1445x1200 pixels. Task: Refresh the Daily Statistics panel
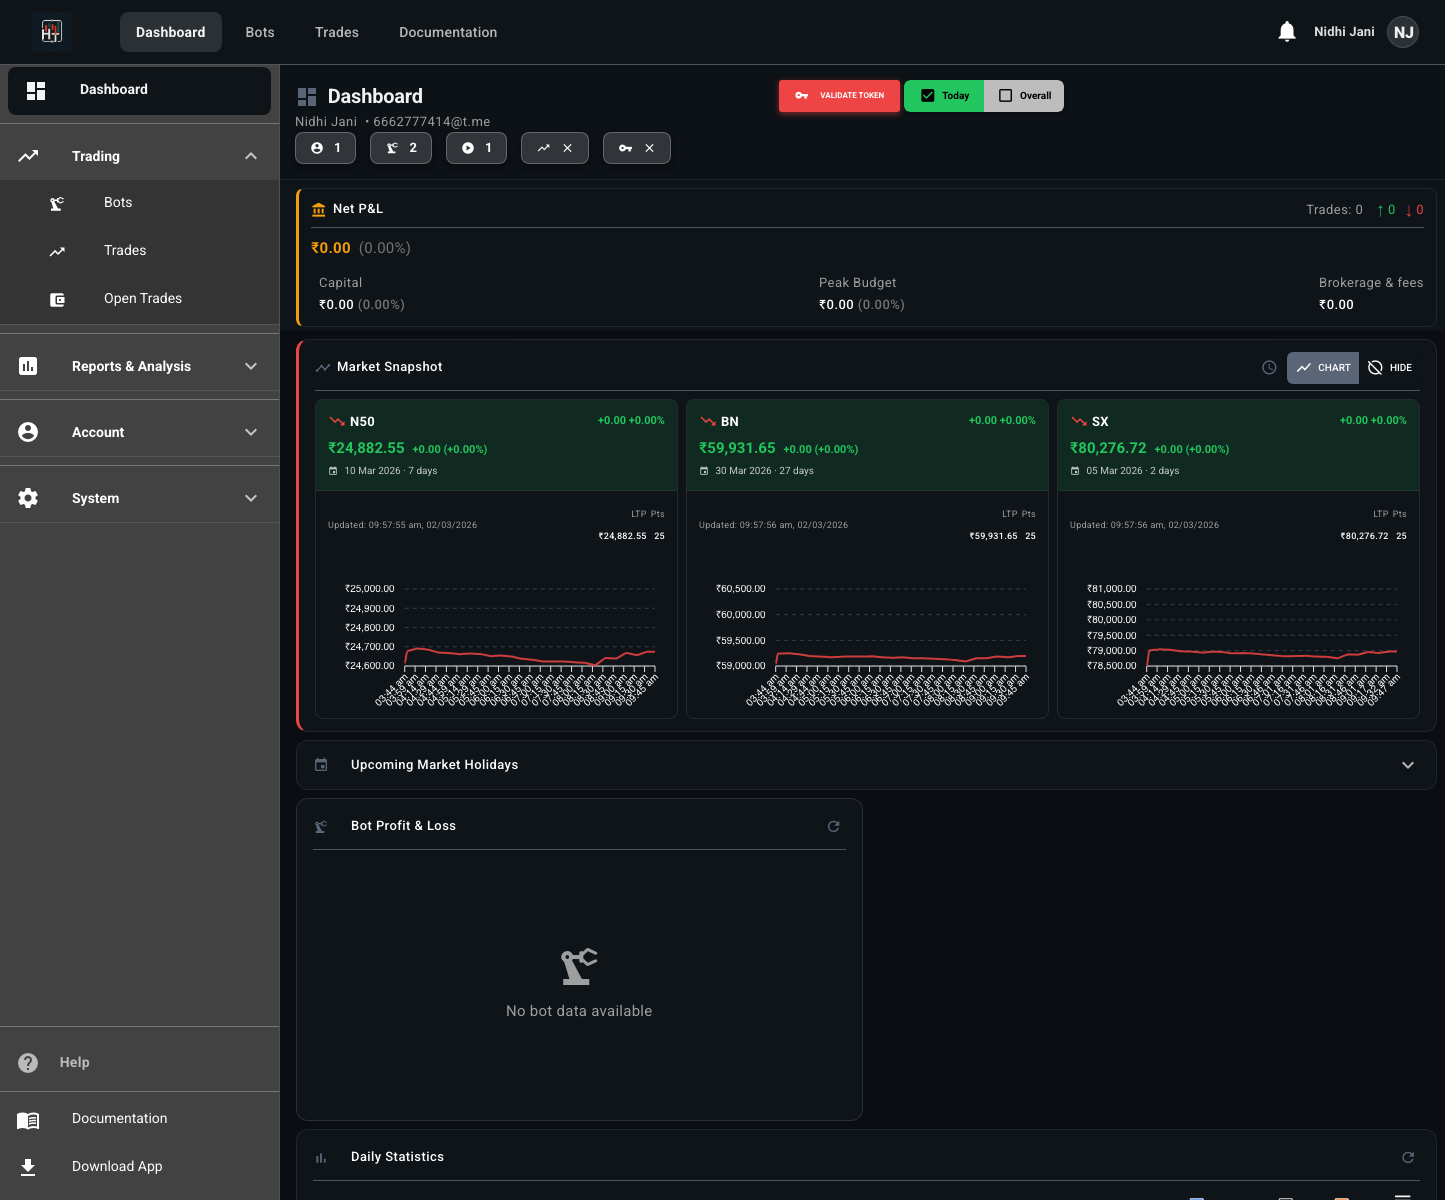tap(1408, 1157)
